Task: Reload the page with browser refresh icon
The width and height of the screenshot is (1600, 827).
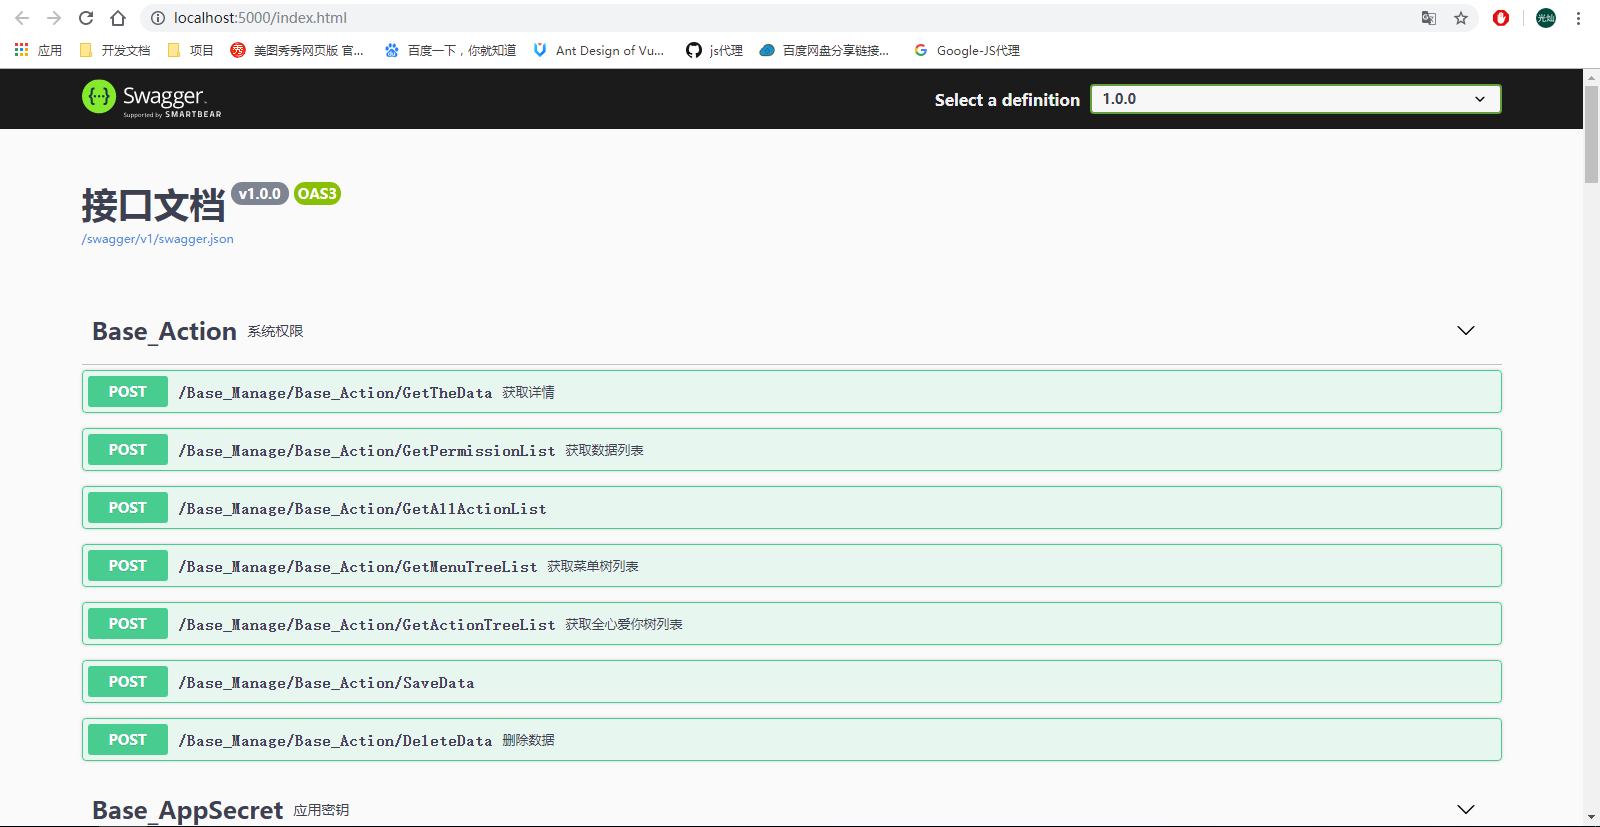Action: [x=86, y=18]
